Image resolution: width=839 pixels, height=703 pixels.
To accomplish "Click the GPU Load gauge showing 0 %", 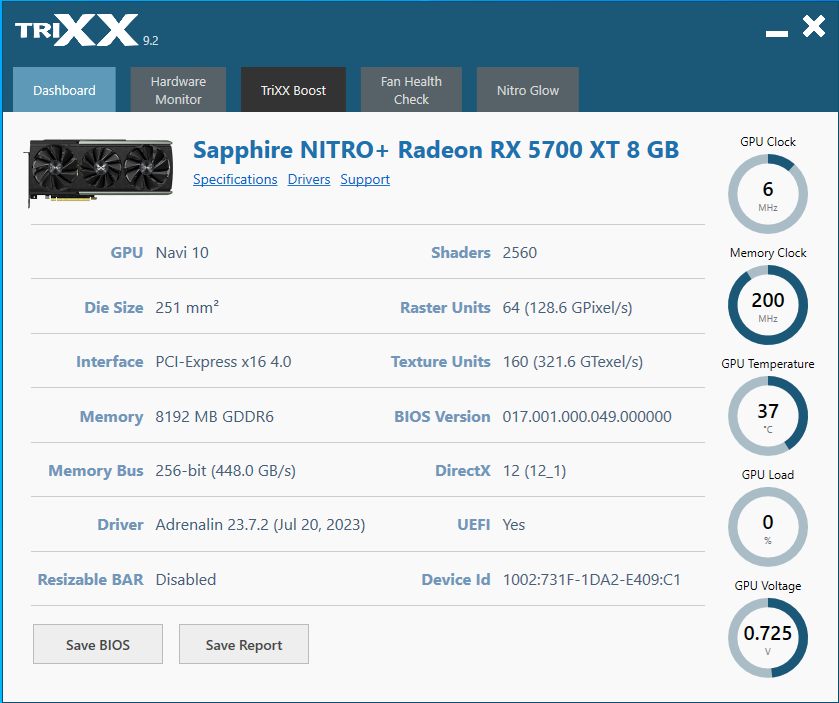I will (768, 527).
